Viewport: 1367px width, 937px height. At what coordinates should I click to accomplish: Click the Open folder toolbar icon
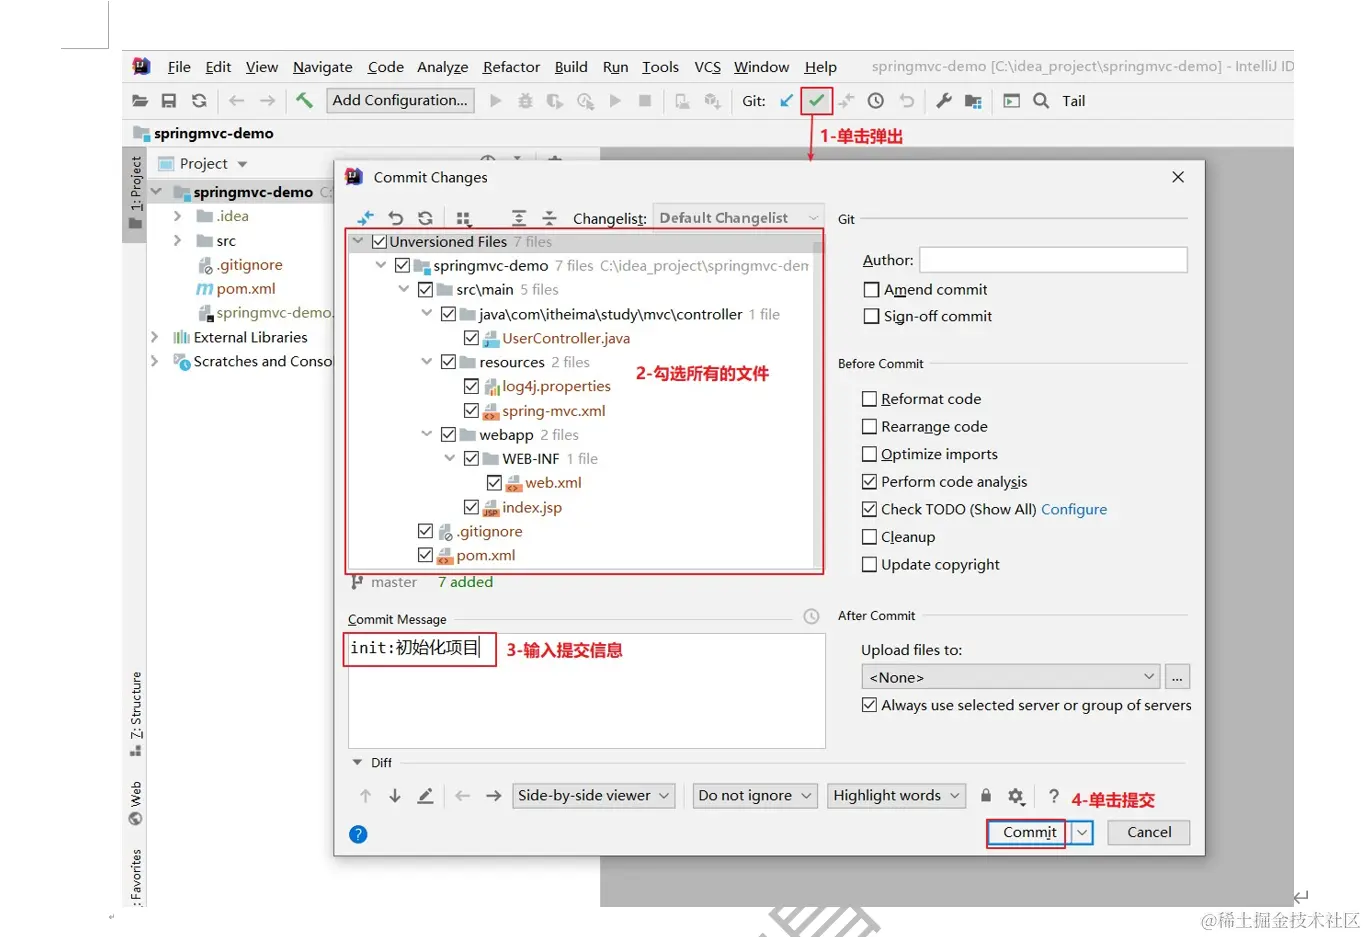(x=140, y=101)
